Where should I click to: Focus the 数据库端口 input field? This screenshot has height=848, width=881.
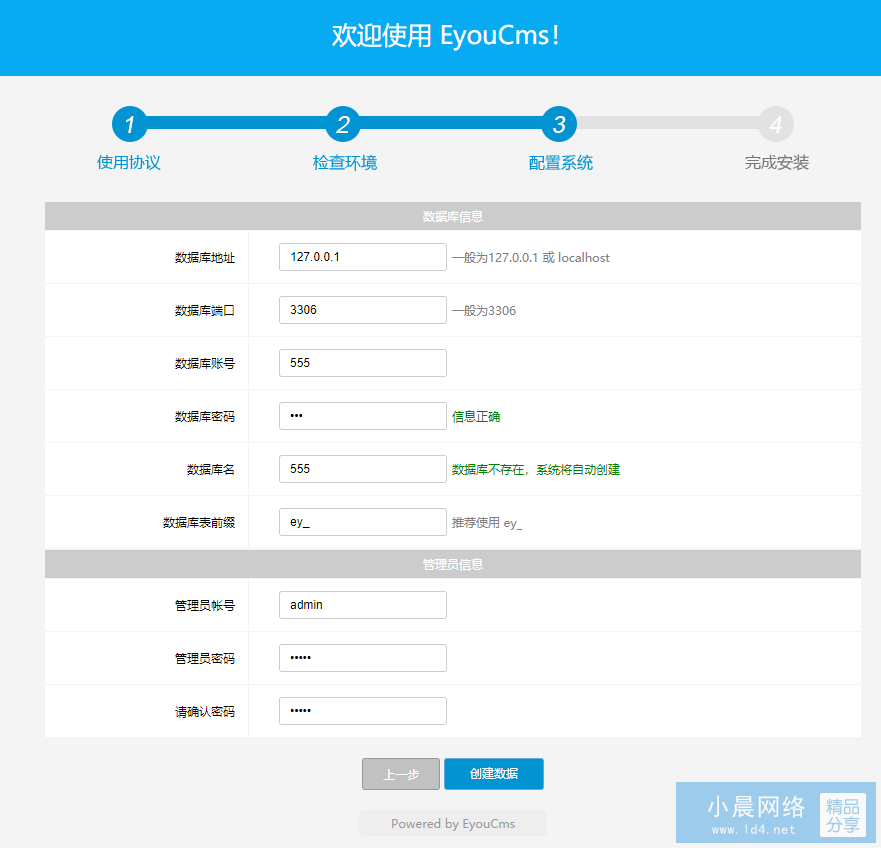(x=363, y=310)
